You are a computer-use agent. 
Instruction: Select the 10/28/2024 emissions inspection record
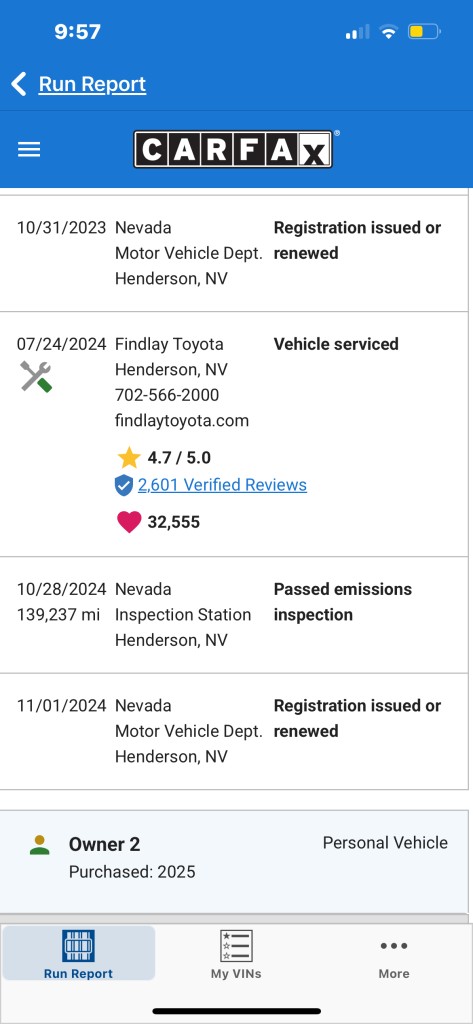[x=234, y=615]
